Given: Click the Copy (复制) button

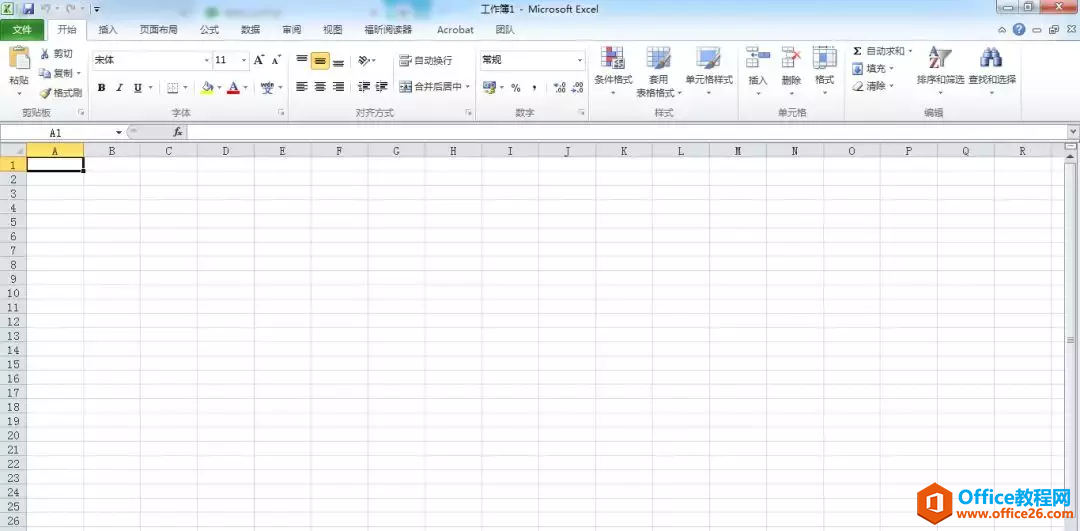Looking at the screenshot, I should (x=56, y=73).
